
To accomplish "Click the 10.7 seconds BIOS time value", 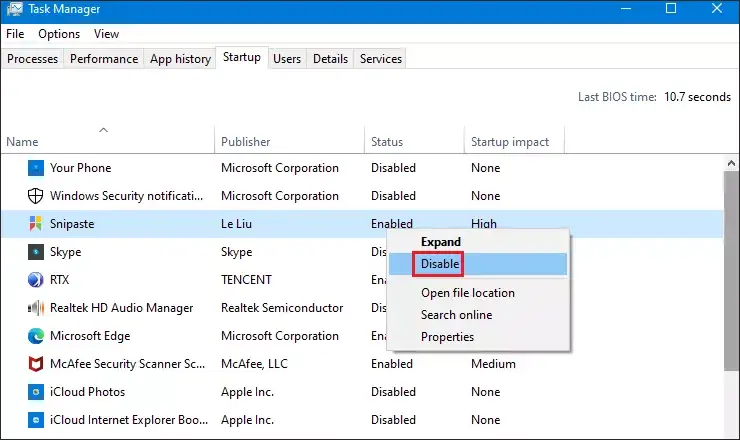I will 698,97.
